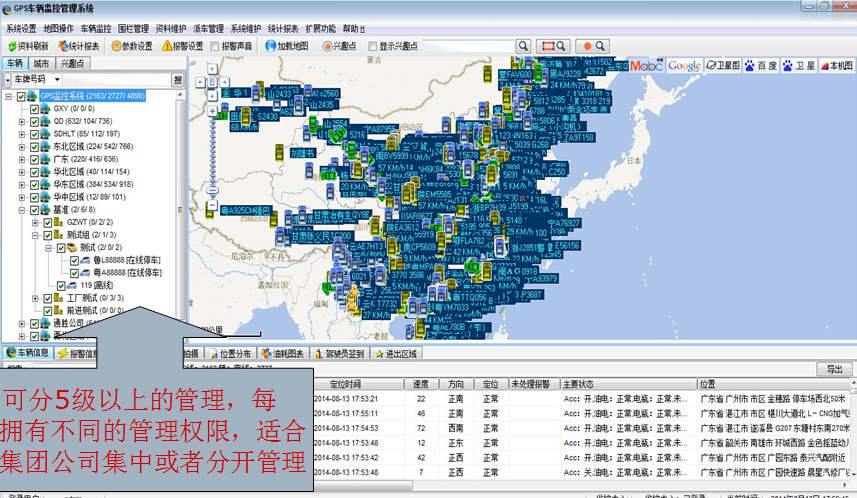This screenshot has width=857, height=498.
Task: Select the circle area search tool
Action: [593, 46]
